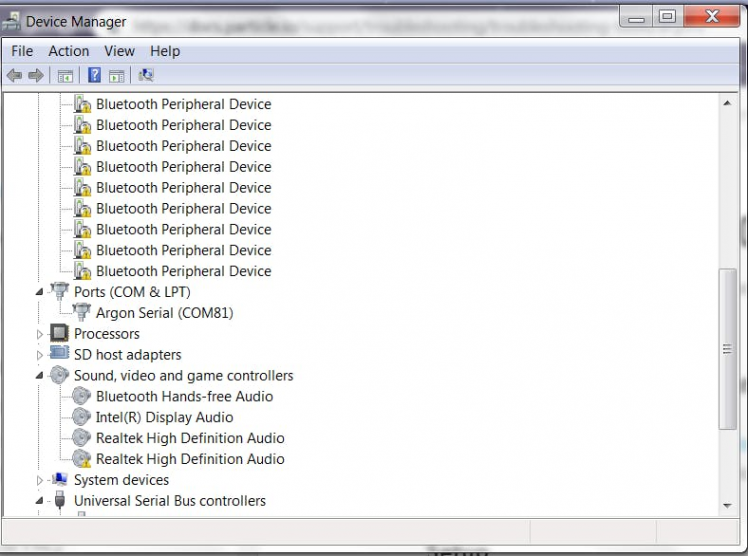Click the Show/Hide Action Pane icon

click(116, 76)
